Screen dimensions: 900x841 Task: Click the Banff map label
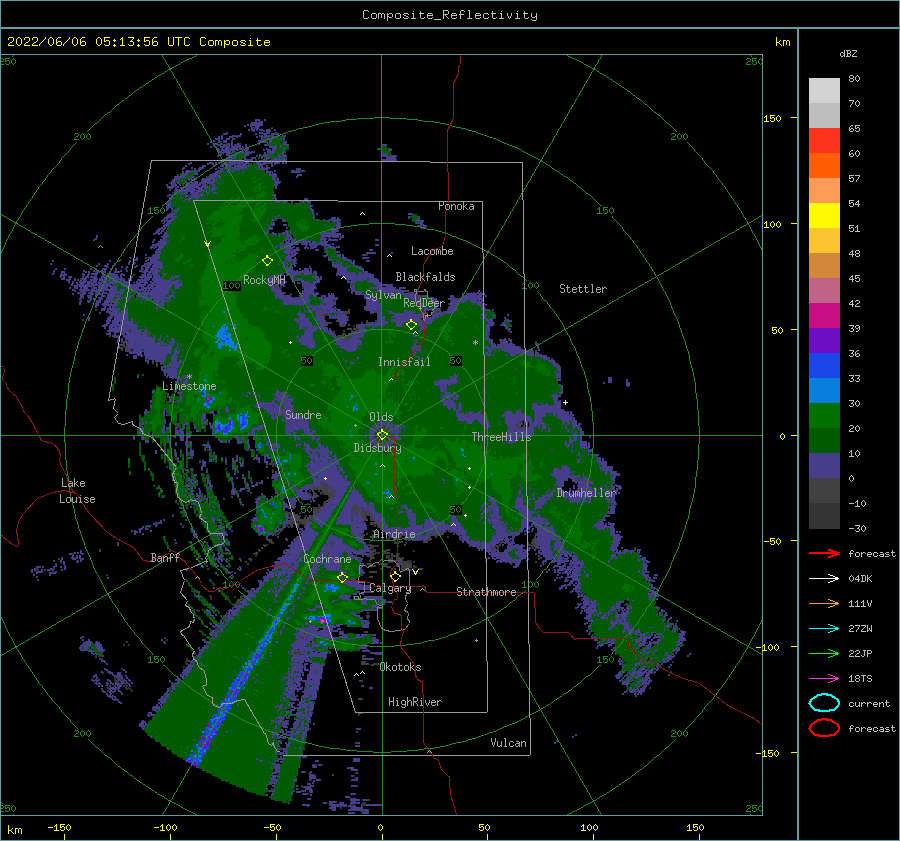(165, 557)
